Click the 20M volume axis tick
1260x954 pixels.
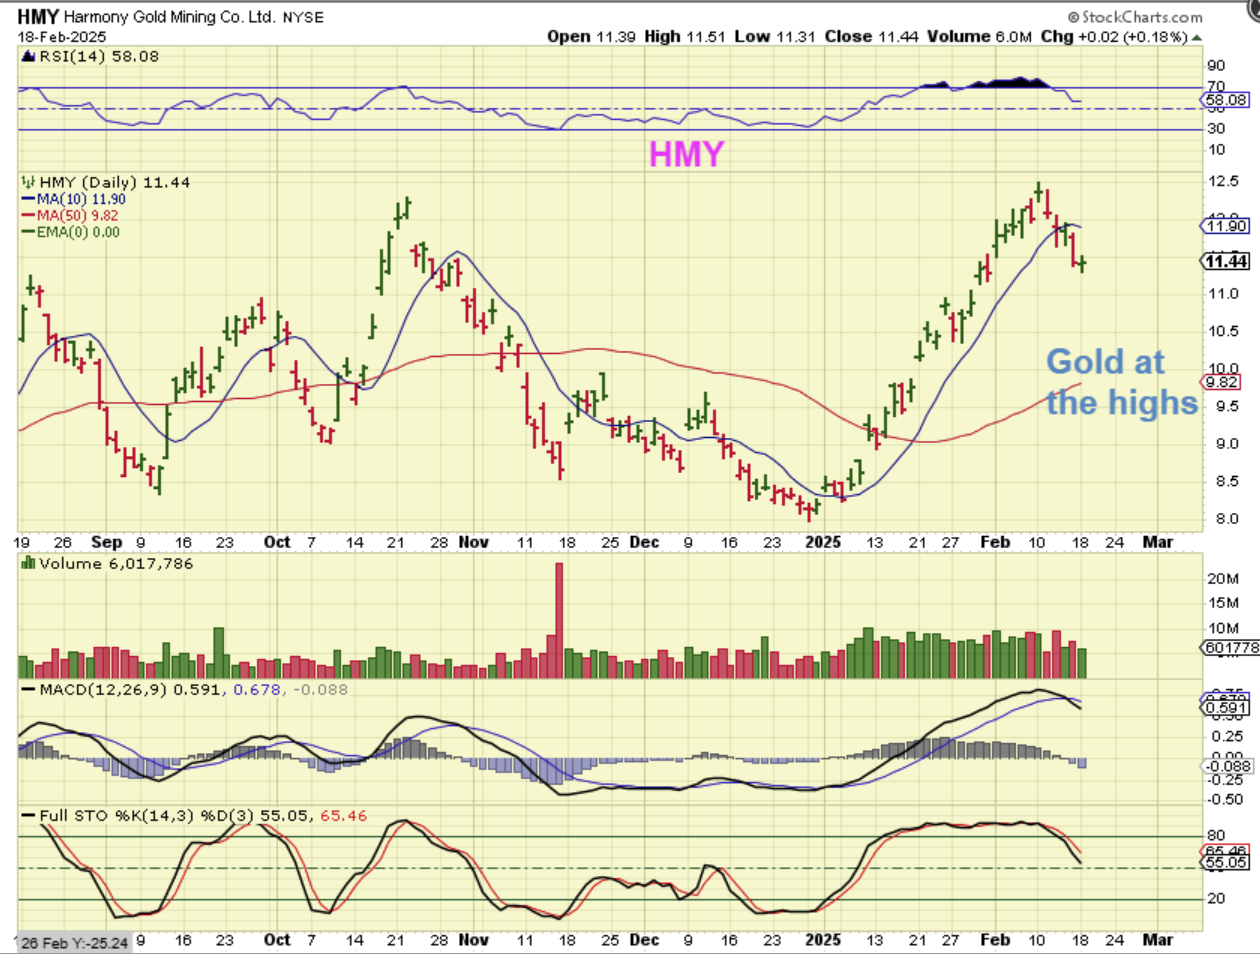[1223, 578]
